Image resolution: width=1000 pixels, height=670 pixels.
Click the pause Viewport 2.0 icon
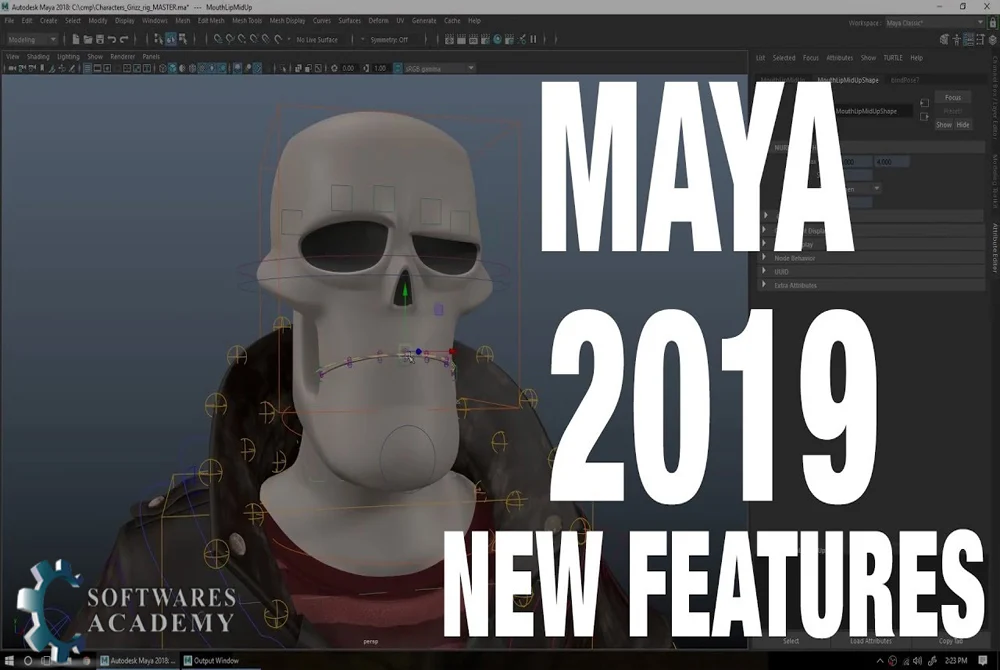coord(533,40)
